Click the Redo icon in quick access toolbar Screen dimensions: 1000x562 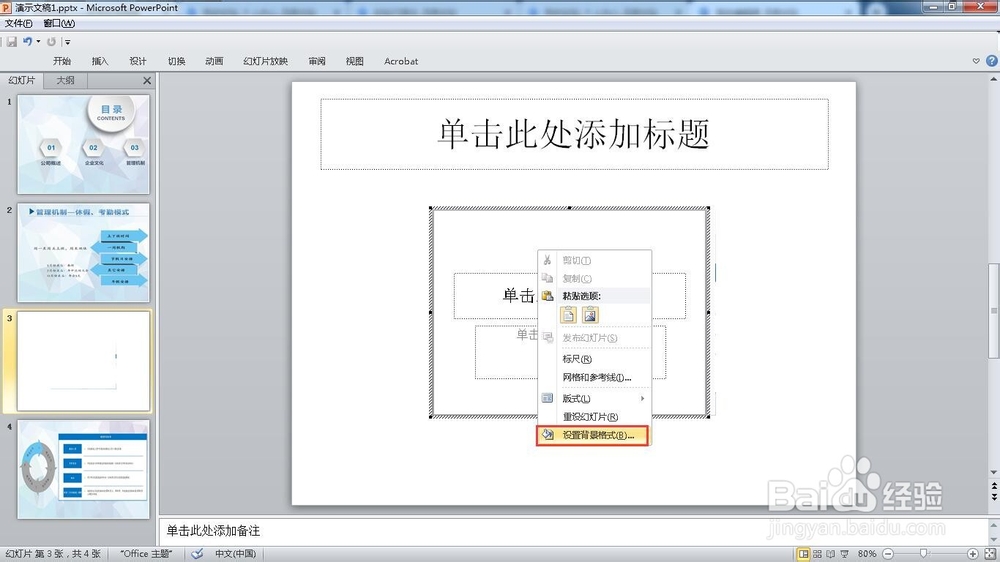[51, 41]
